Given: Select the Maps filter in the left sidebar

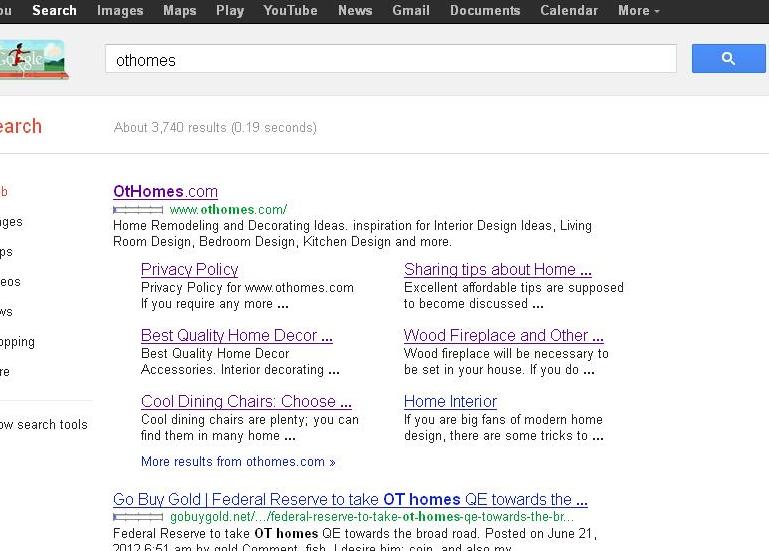Looking at the screenshot, I should pyautogui.click(x=6, y=252).
